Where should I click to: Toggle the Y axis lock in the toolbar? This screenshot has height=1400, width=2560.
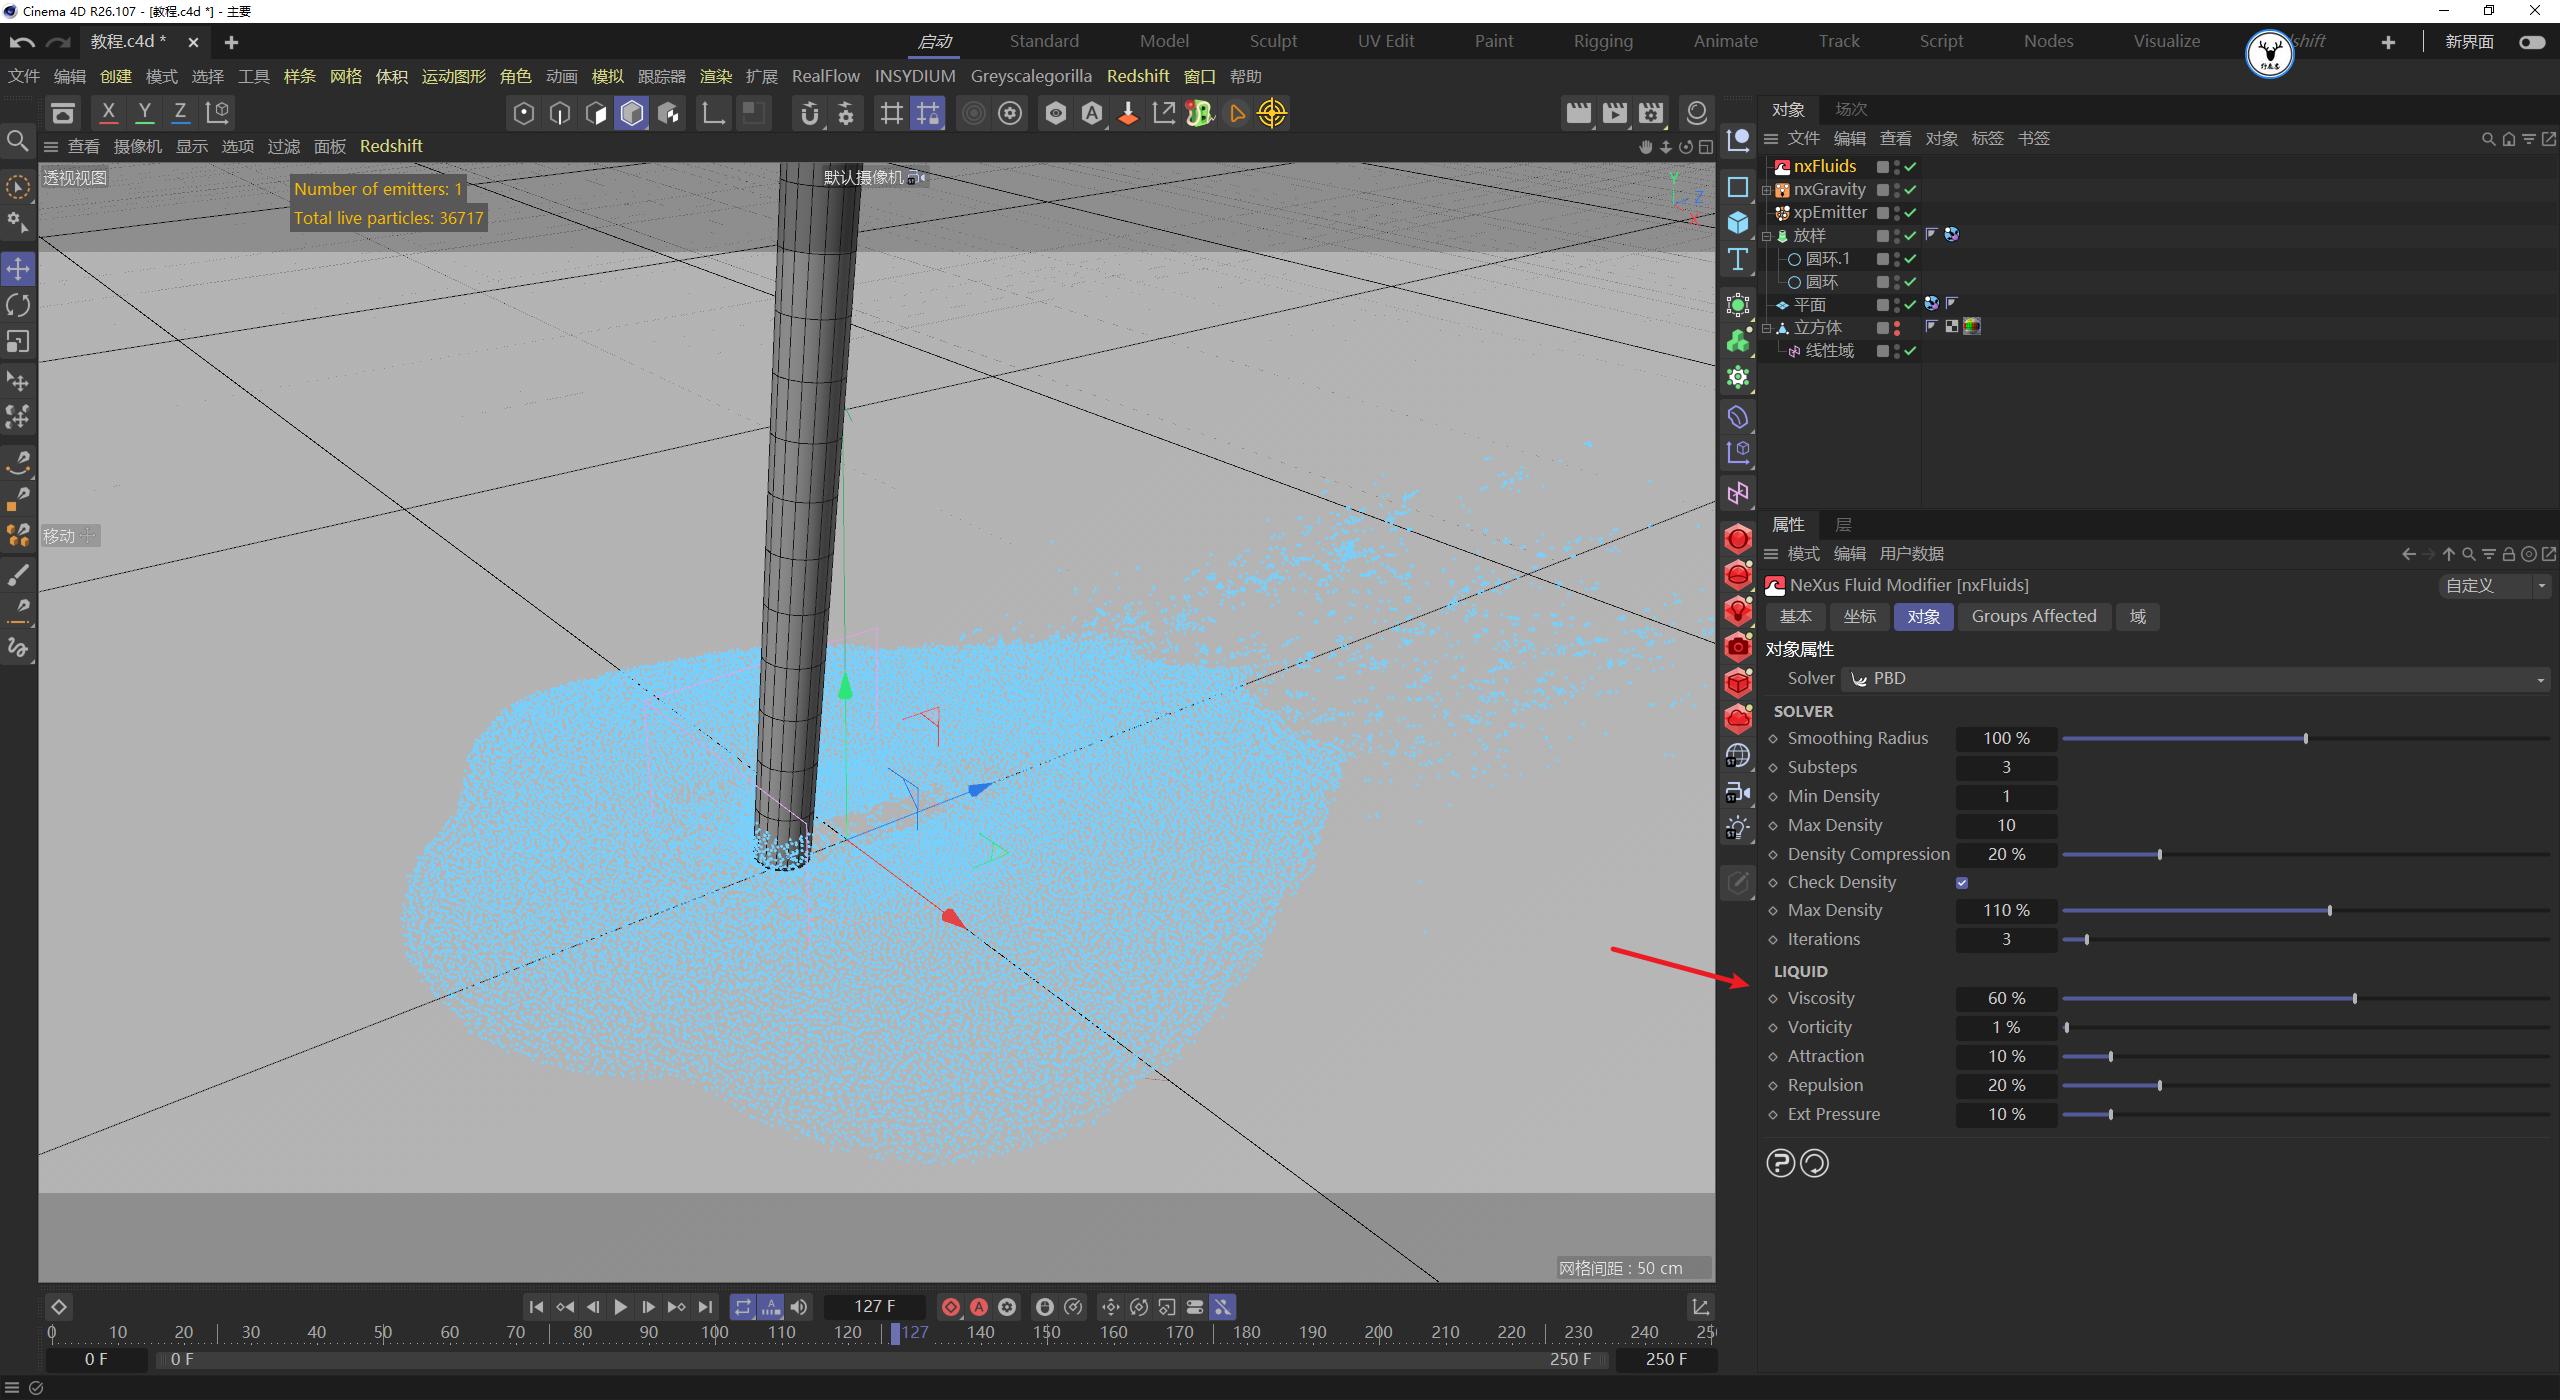coord(144,112)
